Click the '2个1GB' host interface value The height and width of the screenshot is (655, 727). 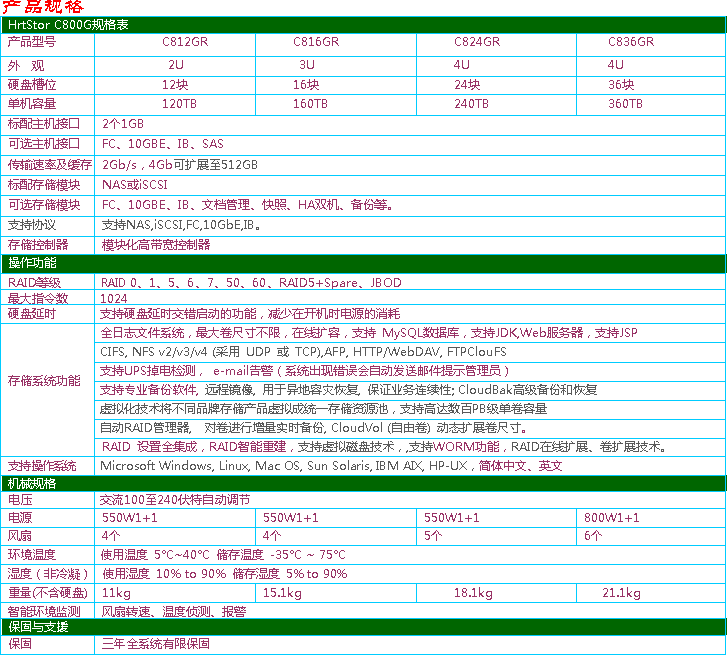[x=123, y=124]
